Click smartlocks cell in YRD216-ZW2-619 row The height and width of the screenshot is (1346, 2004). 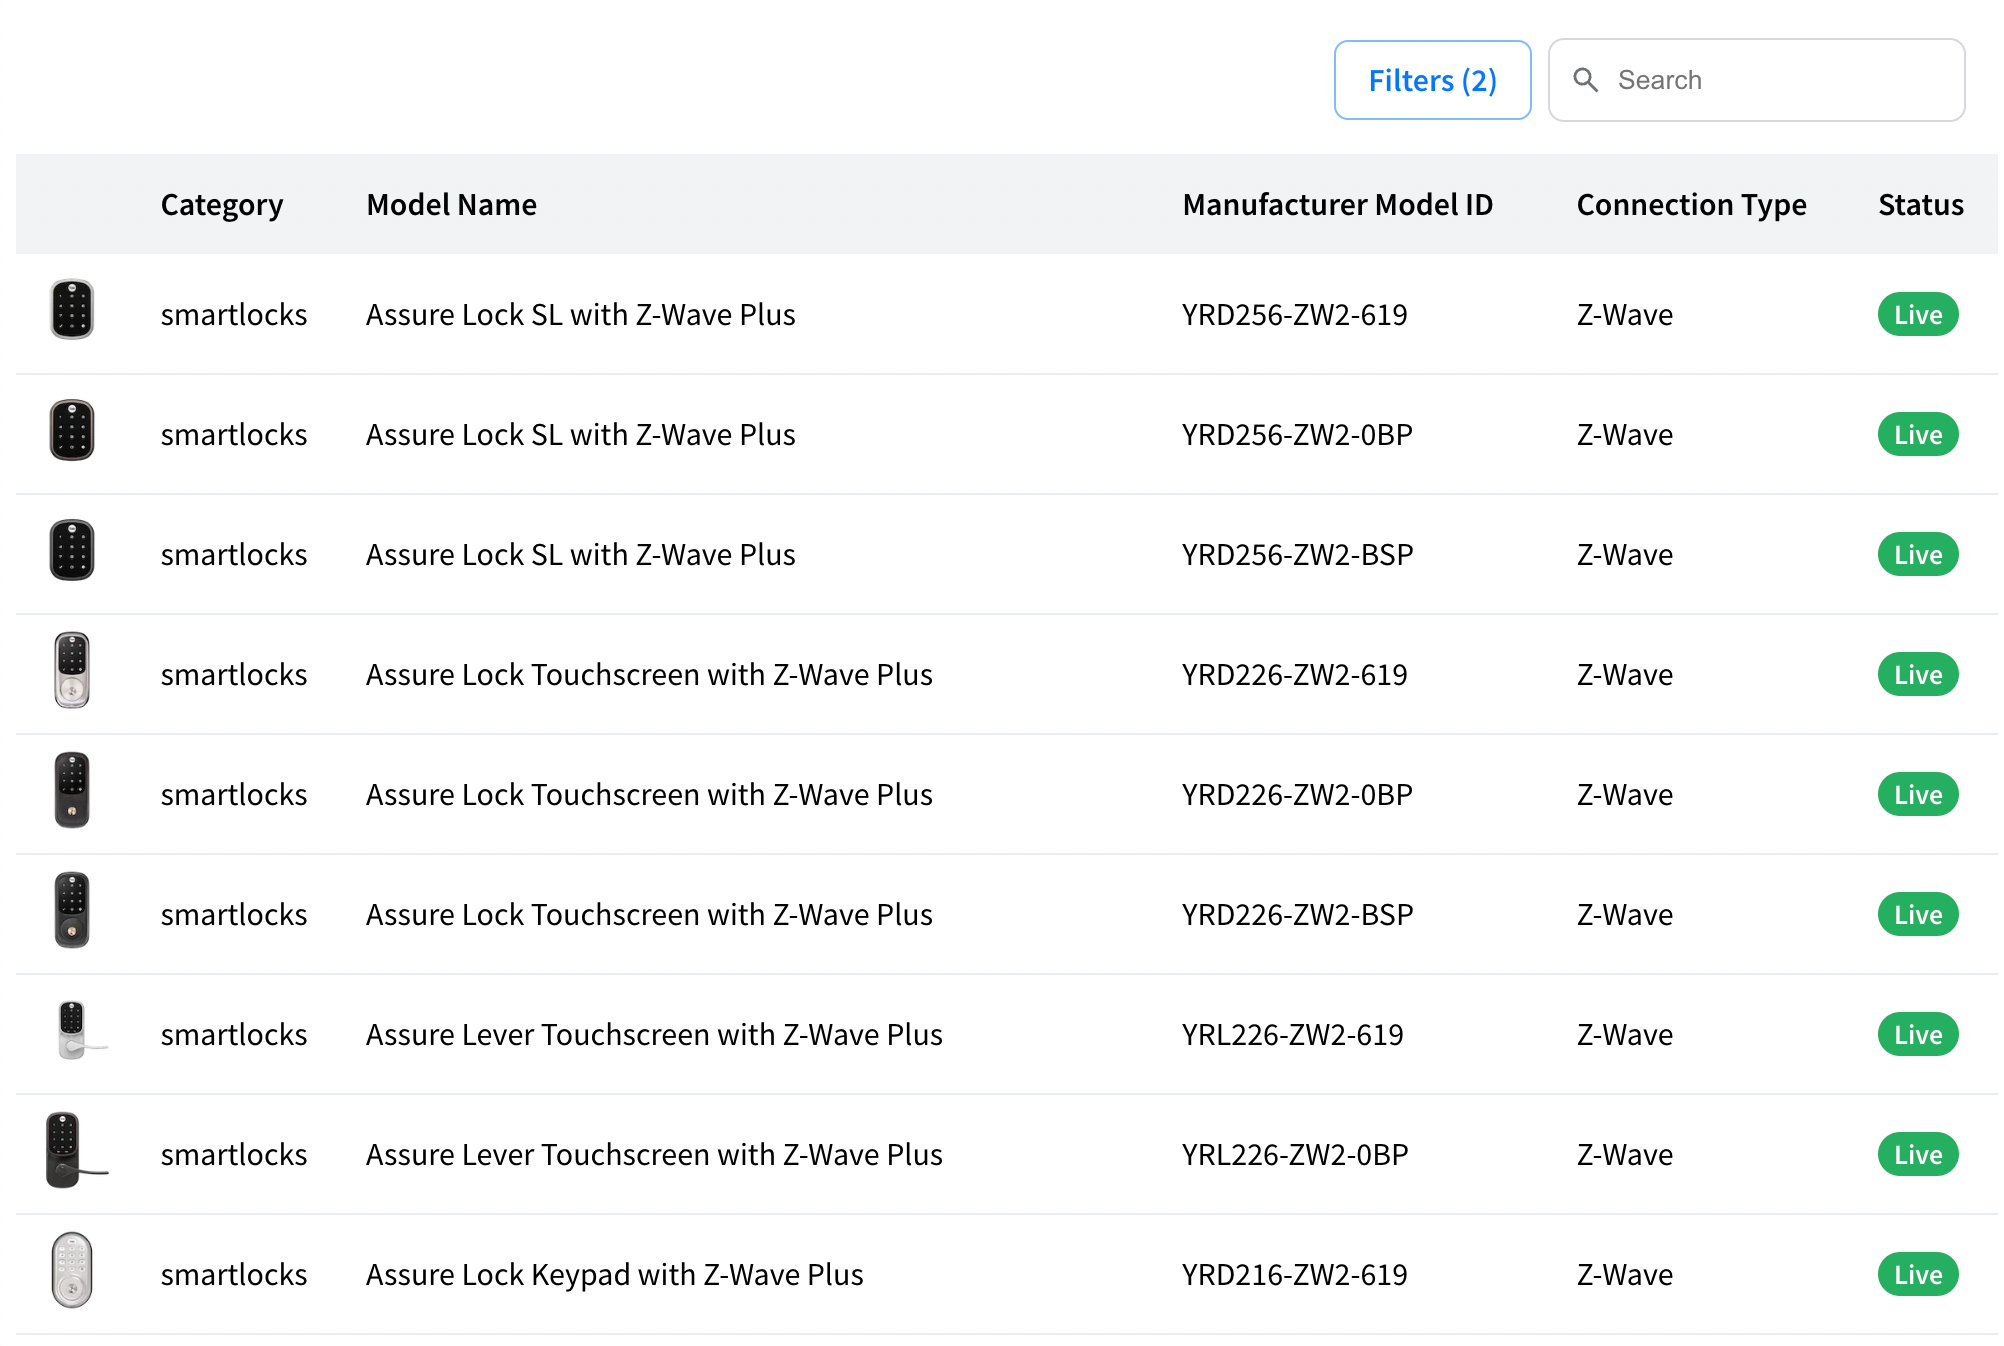(234, 1275)
